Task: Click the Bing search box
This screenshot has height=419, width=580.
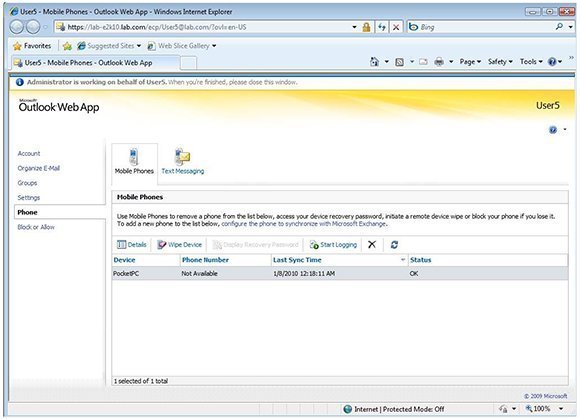Action: (x=485, y=27)
